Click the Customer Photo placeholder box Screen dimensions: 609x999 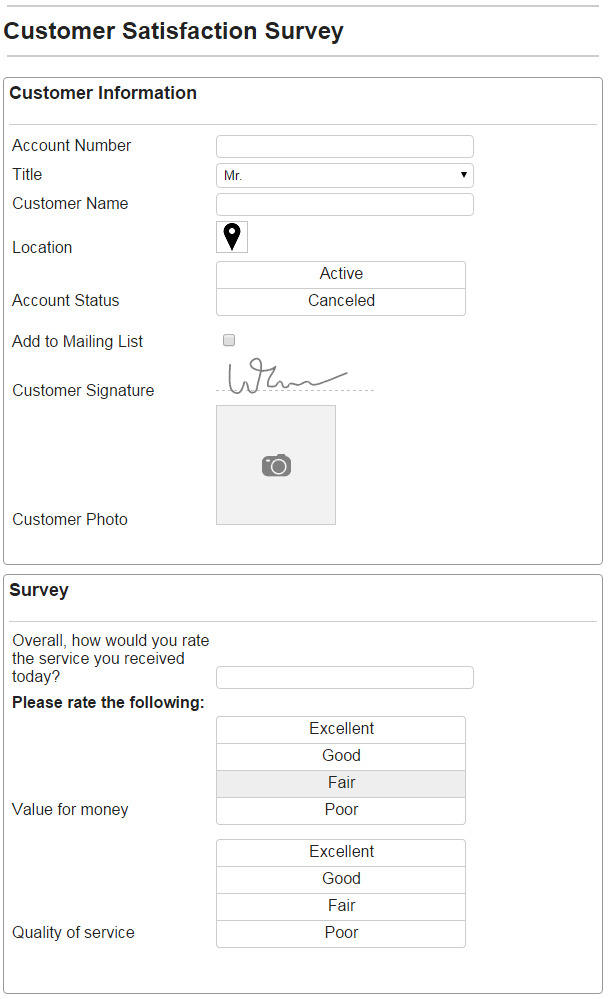tap(276, 465)
